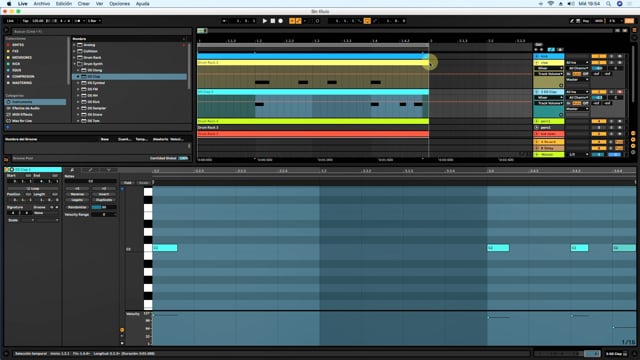Click the Randomize velocity button
Viewport: 640px width, 360px height.
click(x=77, y=207)
